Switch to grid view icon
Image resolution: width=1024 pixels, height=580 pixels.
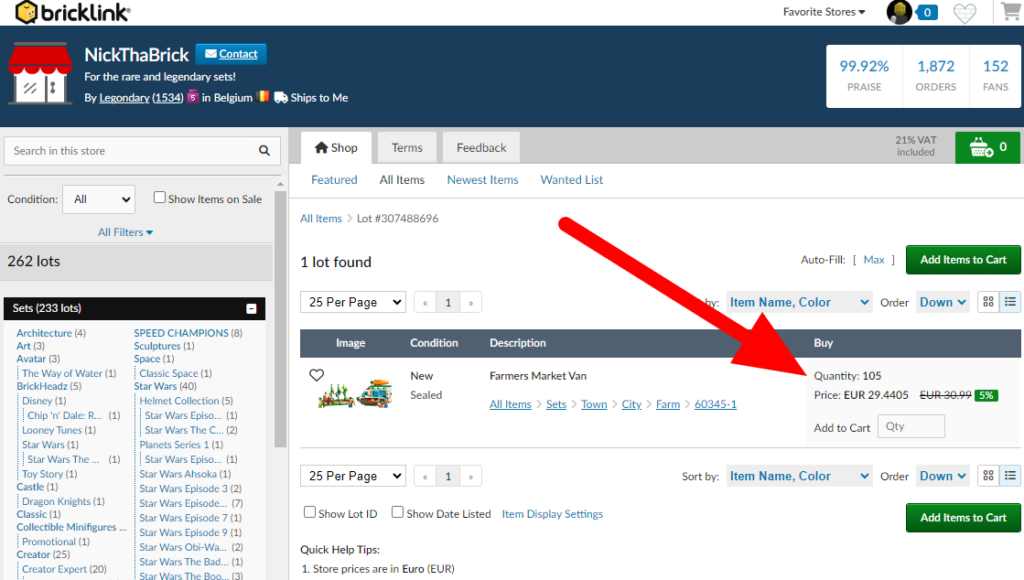click(988, 302)
